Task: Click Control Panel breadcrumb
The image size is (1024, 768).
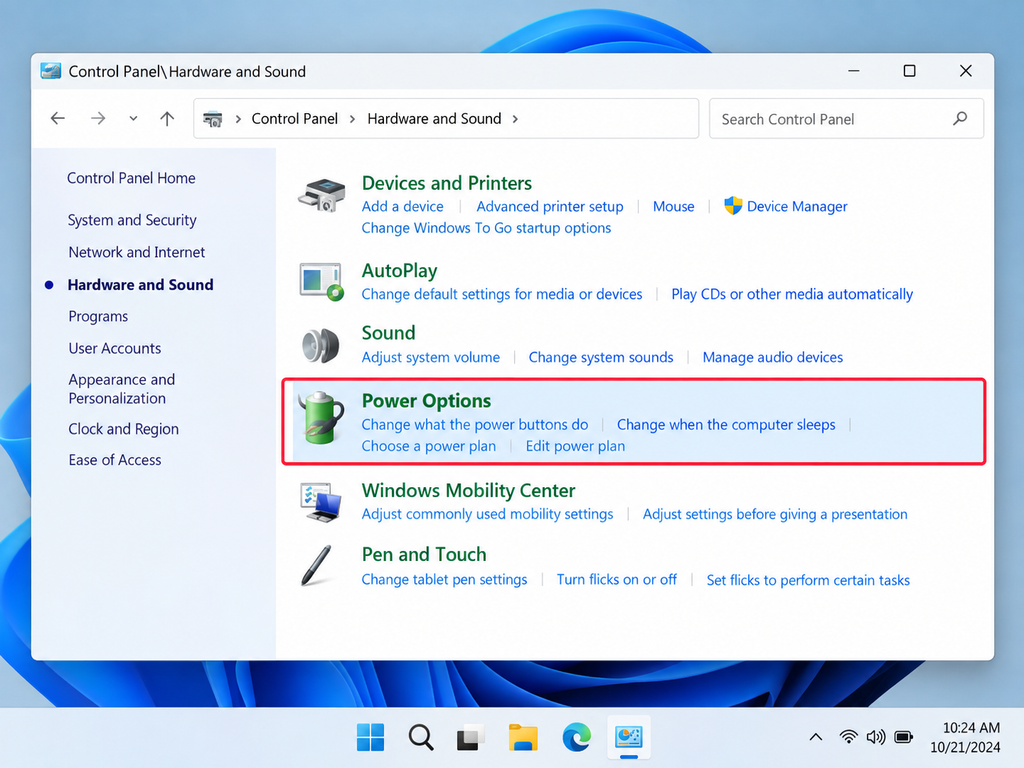Action: [295, 118]
